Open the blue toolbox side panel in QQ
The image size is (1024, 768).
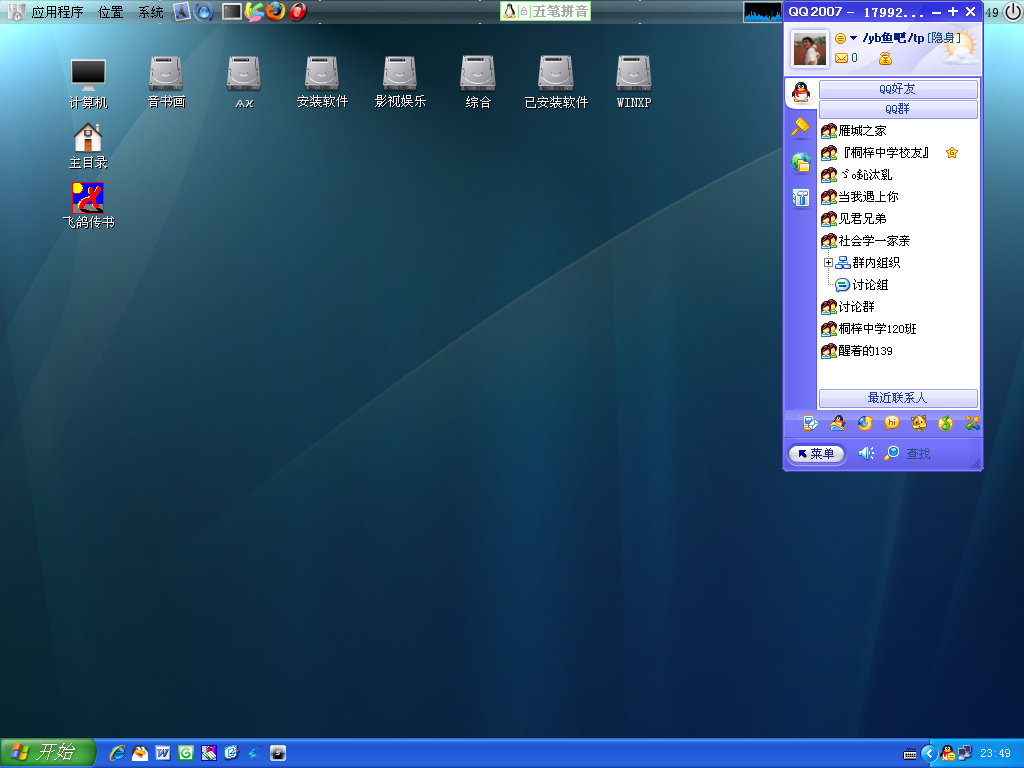[801, 197]
